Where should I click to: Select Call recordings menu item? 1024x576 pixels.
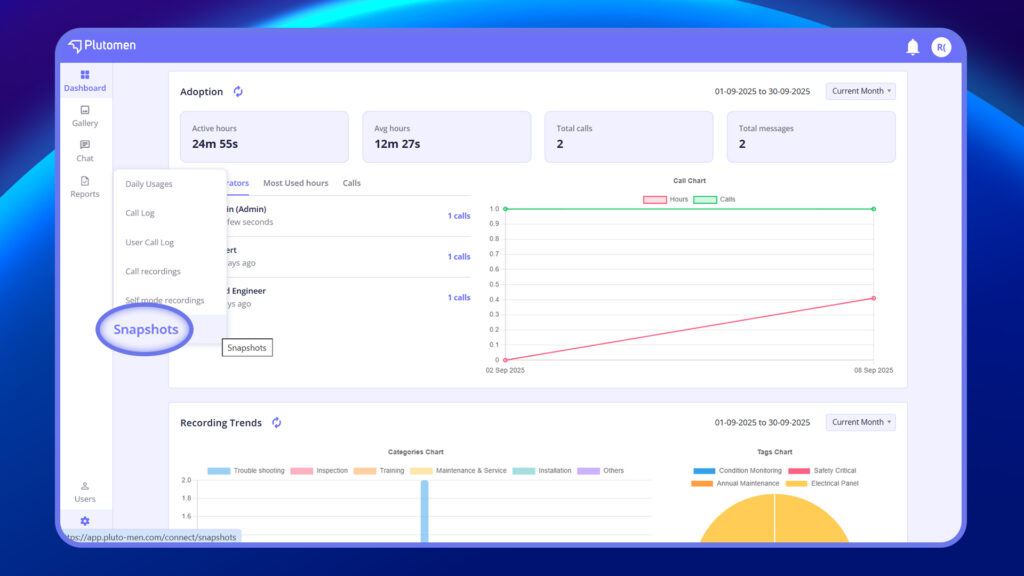click(153, 272)
